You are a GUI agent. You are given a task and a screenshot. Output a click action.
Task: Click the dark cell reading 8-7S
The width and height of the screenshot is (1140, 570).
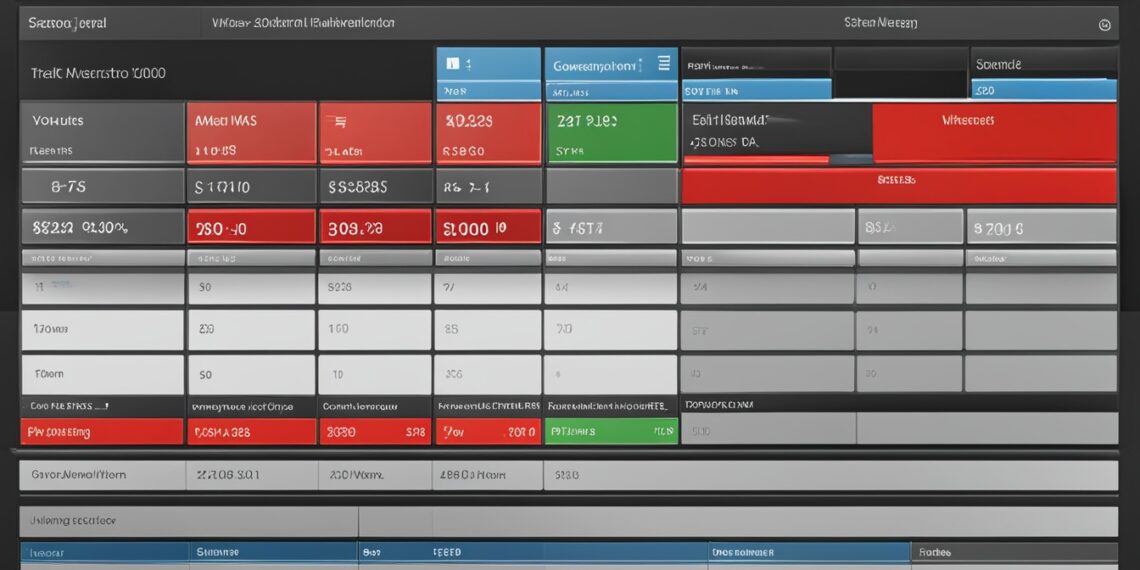(102, 186)
